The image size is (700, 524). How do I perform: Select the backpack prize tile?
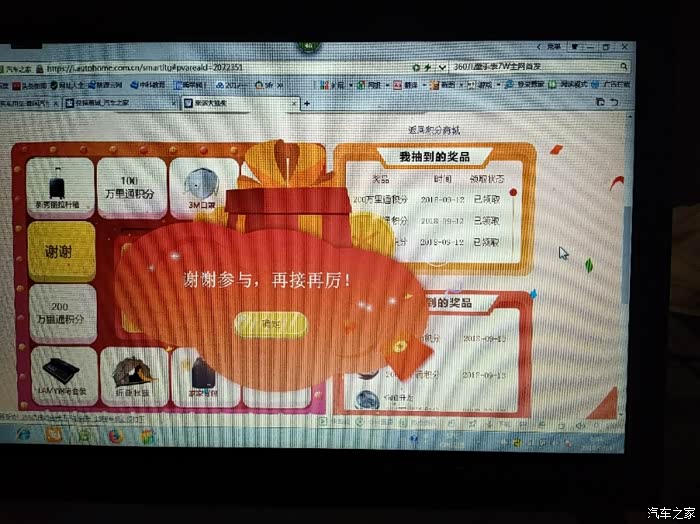(x=203, y=378)
